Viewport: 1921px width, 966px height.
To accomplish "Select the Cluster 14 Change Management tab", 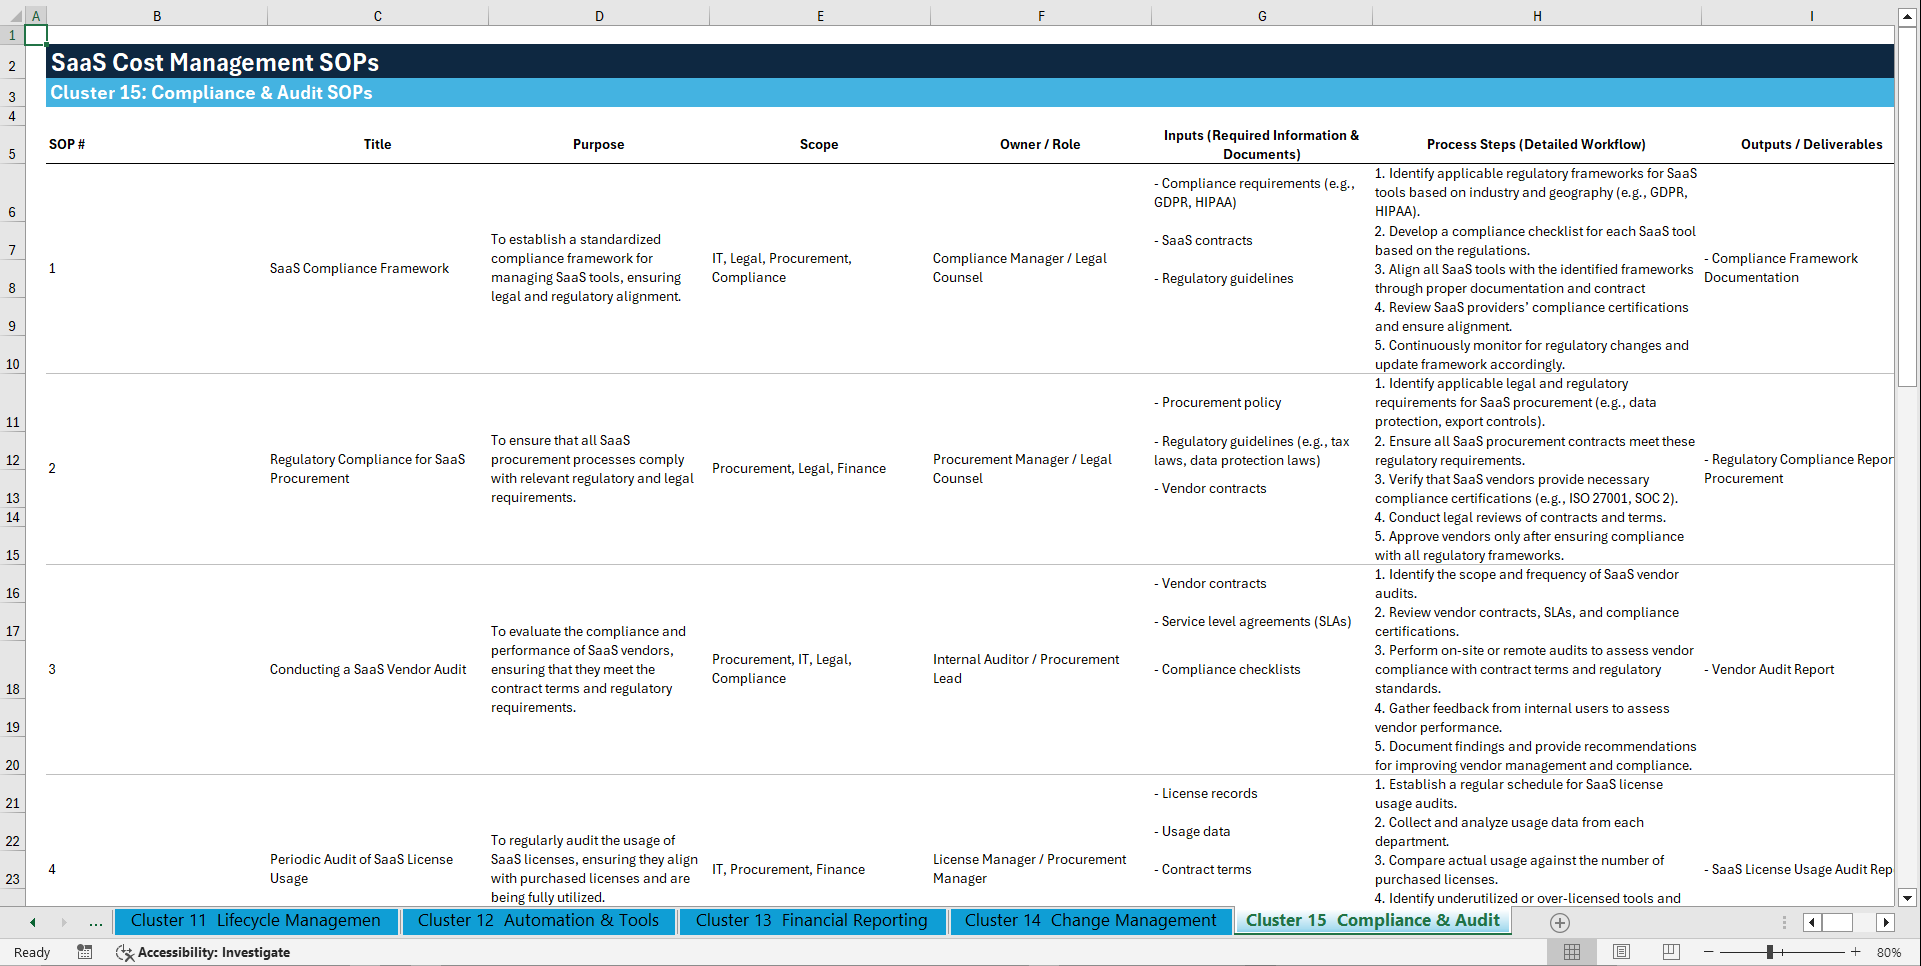I will click(1089, 921).
